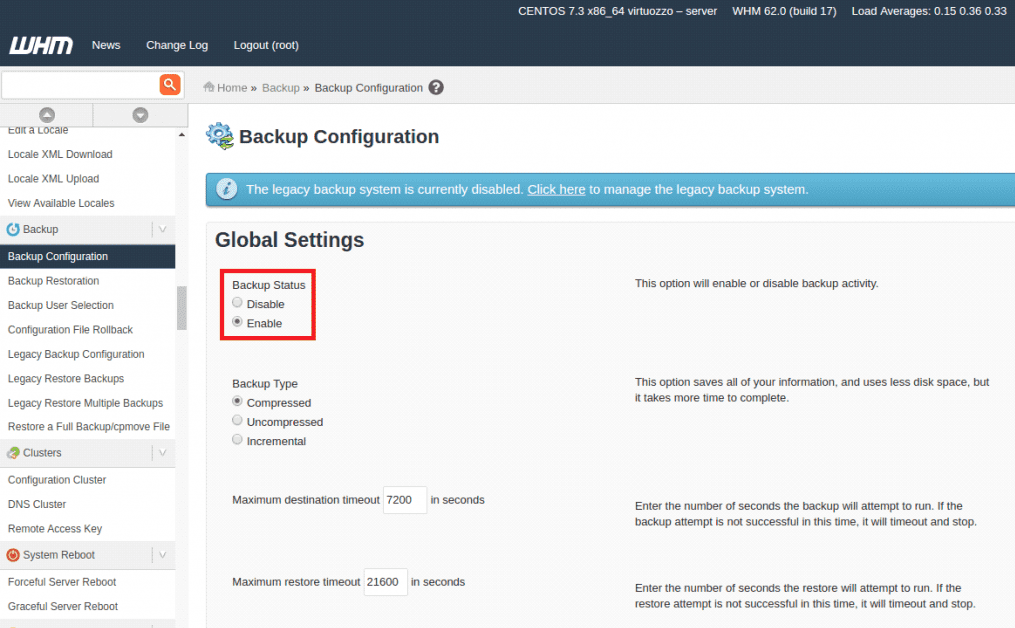Click the System Reboot section icon

click(x=13, y=555)
